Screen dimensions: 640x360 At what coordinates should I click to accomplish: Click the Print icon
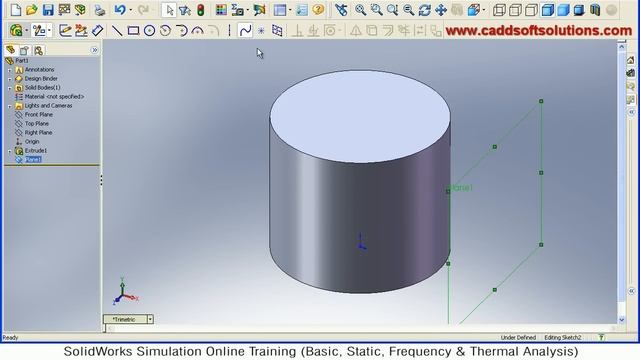(x=100, y=10)
